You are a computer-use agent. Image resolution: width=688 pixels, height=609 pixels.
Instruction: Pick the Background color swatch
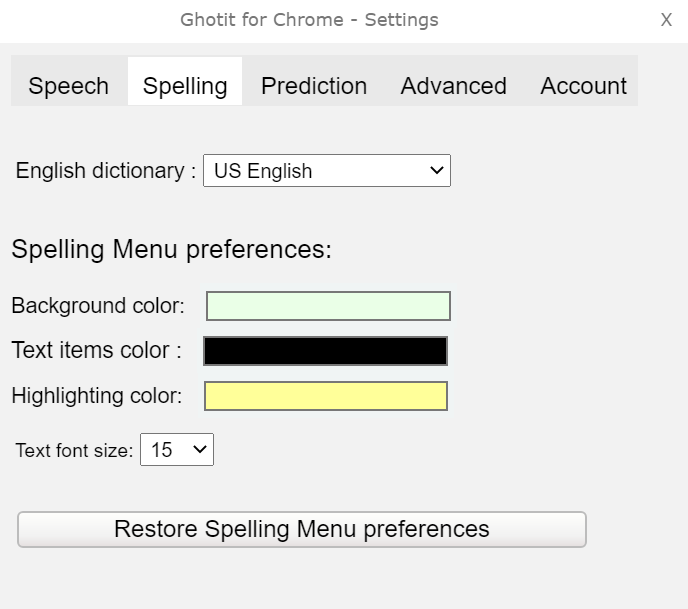(328, 306)
